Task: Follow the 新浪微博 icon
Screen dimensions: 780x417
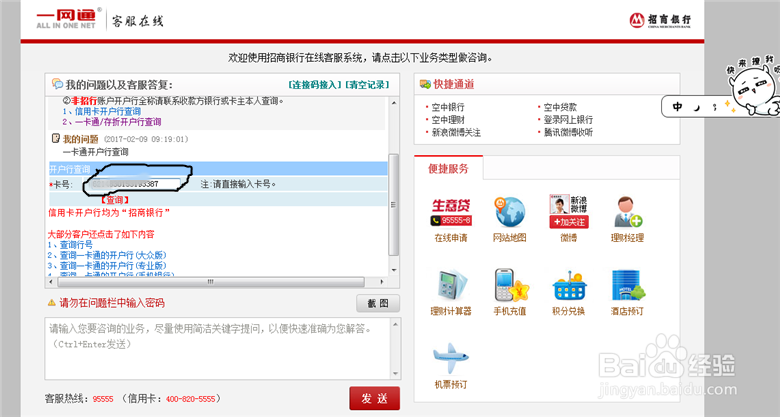Action: click(569, 212)
